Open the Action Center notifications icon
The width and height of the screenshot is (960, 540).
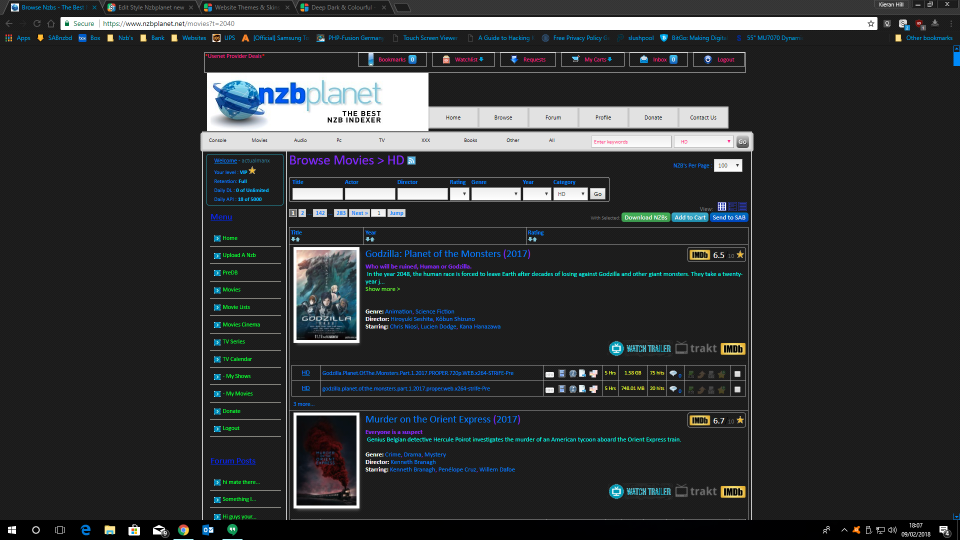coord(945,530)
